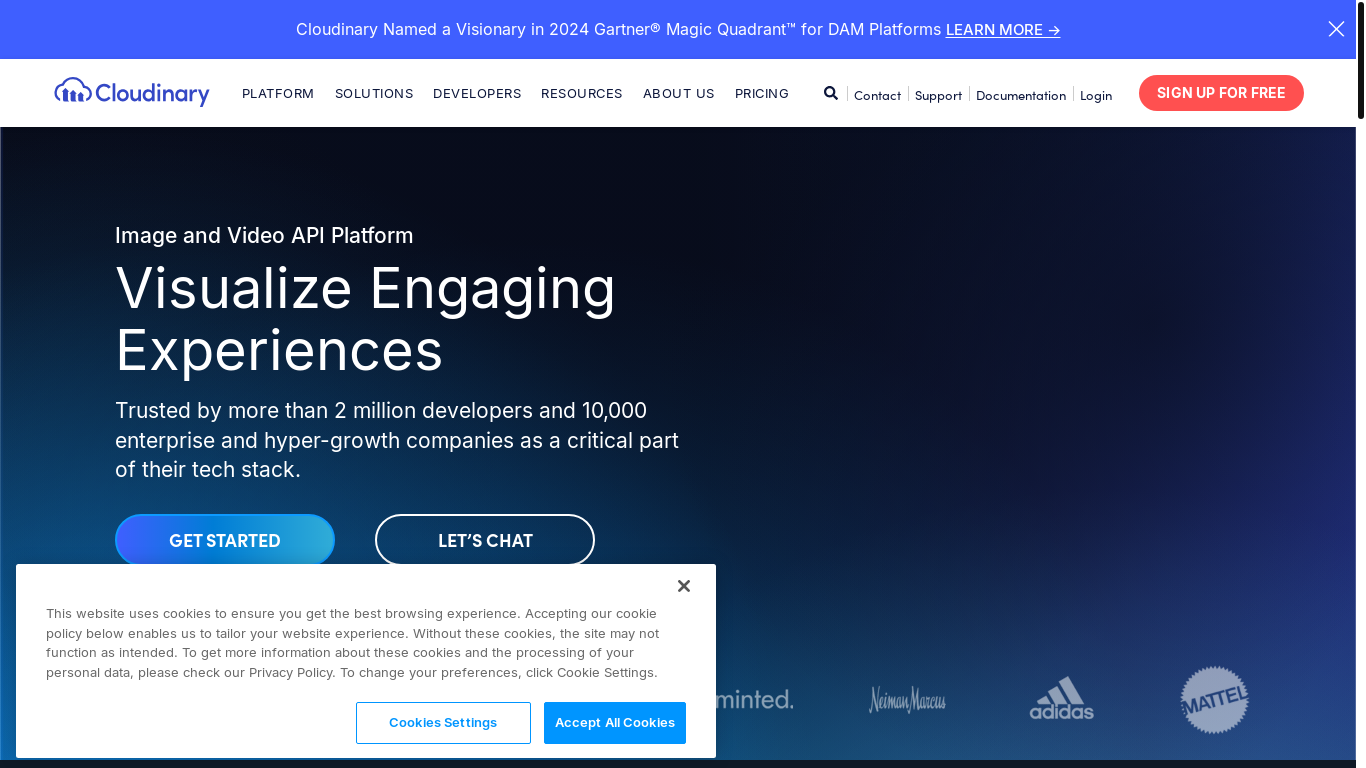Screen dimensions: 1366x768
Task: Click the page's vertical scrollbar
Action: coord(1360,60)
